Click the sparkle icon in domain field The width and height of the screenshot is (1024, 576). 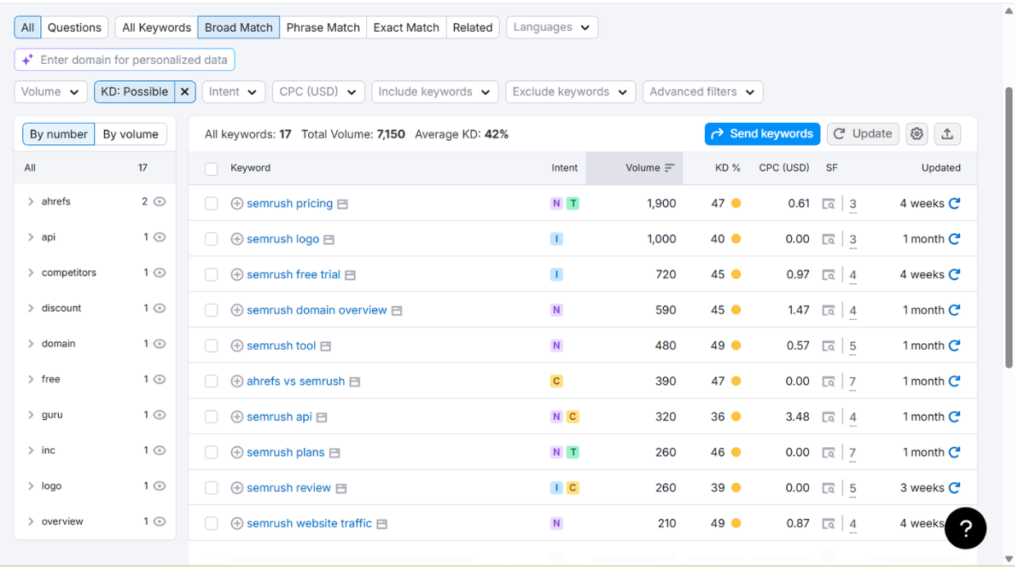[x=27, y=60]
